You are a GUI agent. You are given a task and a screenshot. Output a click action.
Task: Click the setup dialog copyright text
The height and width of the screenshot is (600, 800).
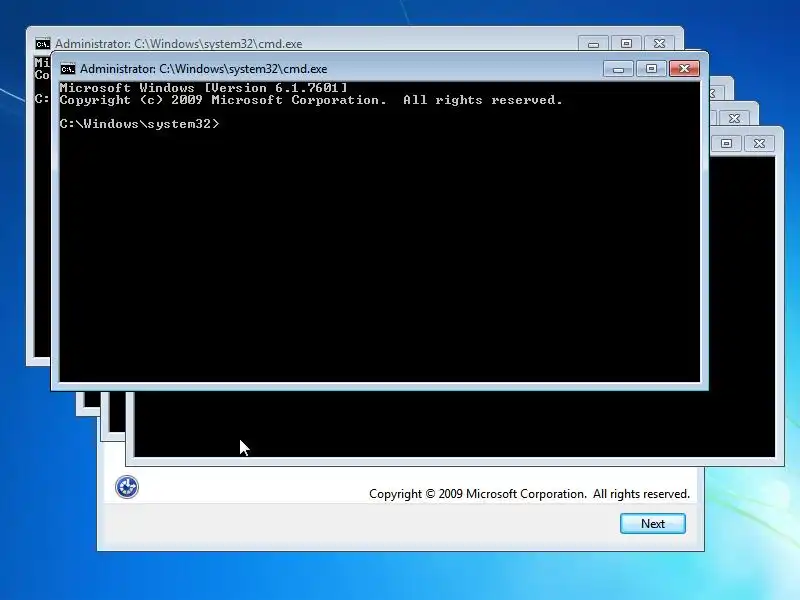coord(529,494)
